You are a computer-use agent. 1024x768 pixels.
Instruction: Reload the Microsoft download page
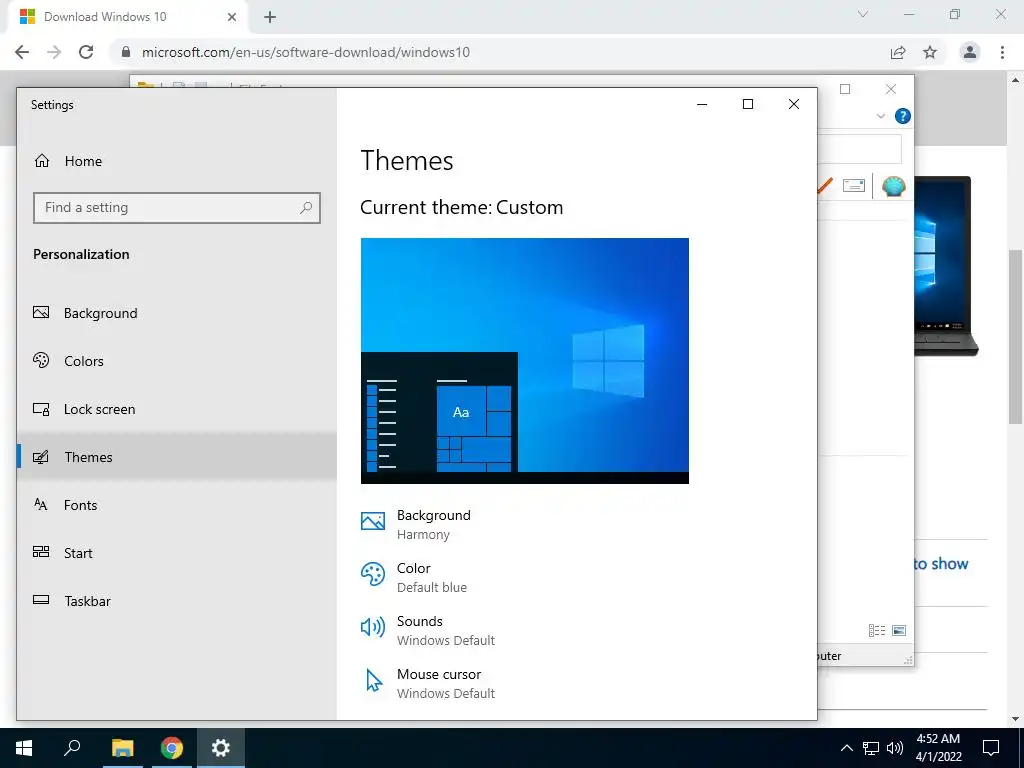86,52
